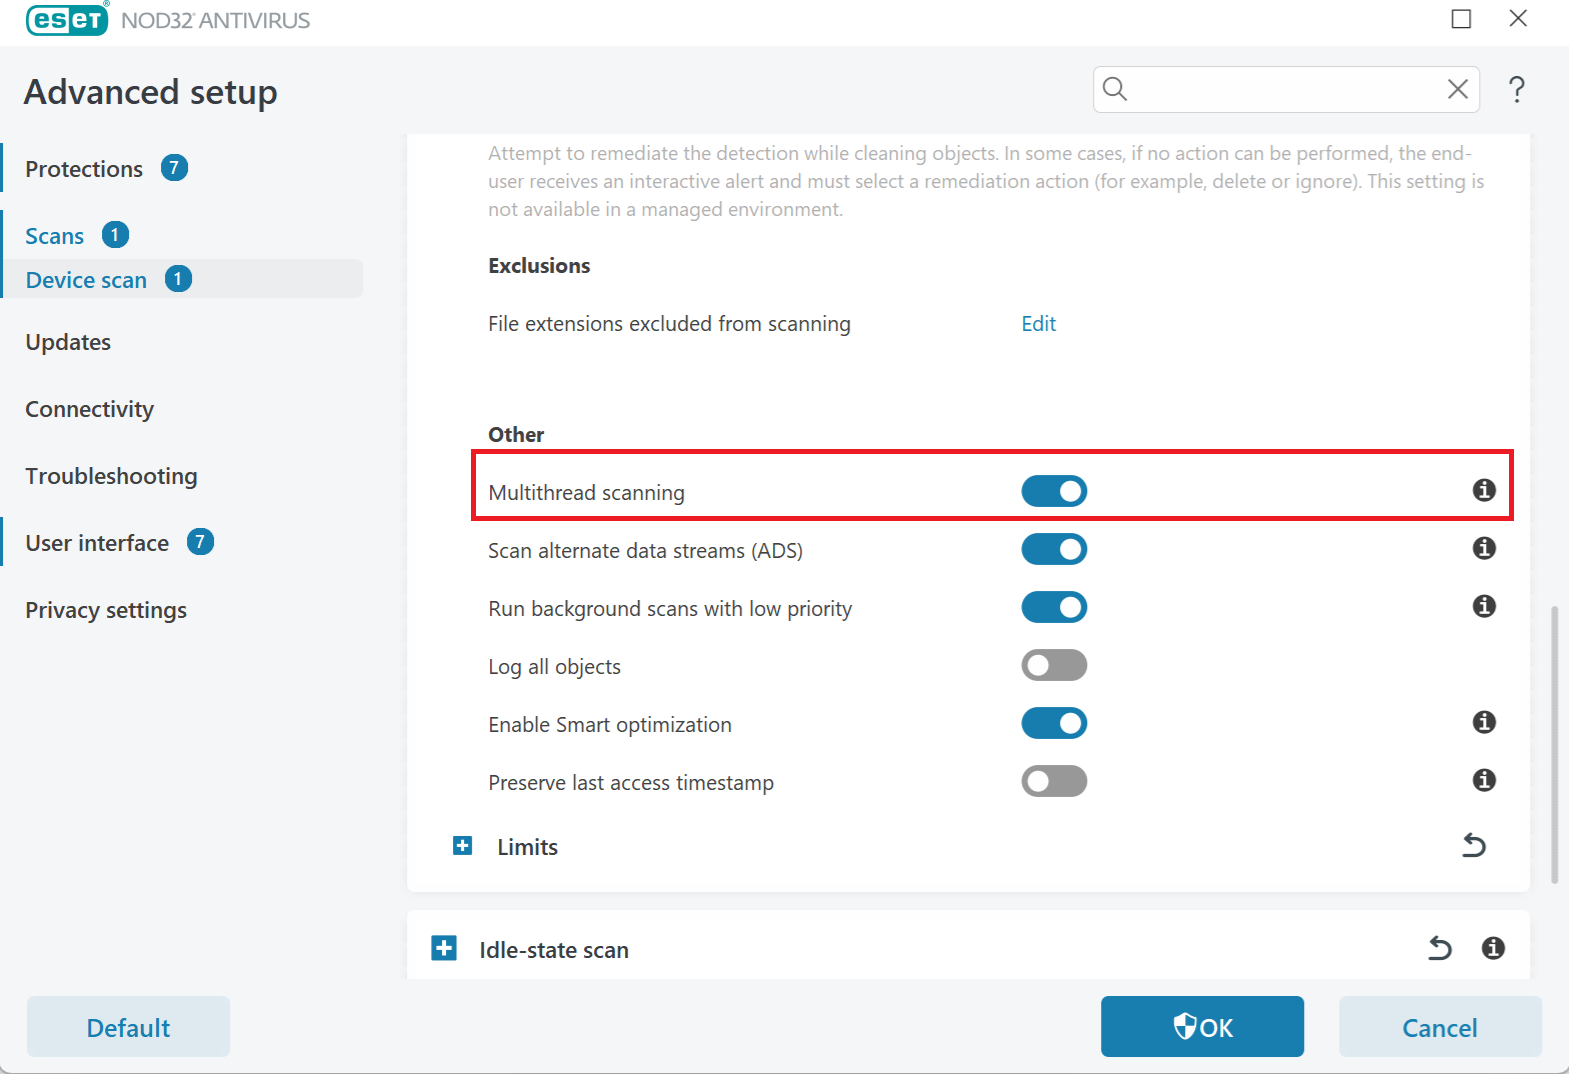Open the Protections settings category
Viewport: 1569px width, 1074px height.
pyautogui.click(x=84, y=169)
